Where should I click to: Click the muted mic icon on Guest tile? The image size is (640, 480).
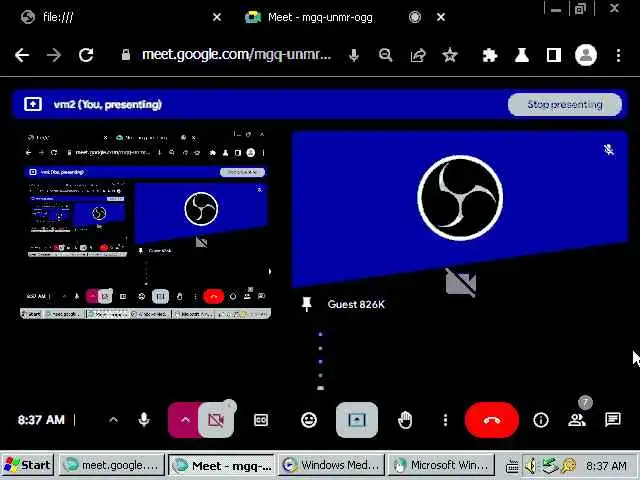609,149
